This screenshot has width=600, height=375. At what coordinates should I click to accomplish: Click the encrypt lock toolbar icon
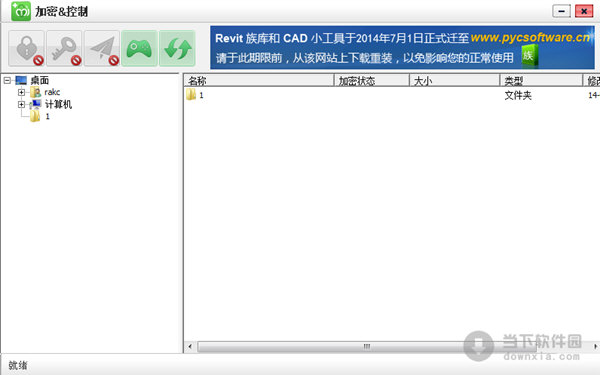click(26, 49)
